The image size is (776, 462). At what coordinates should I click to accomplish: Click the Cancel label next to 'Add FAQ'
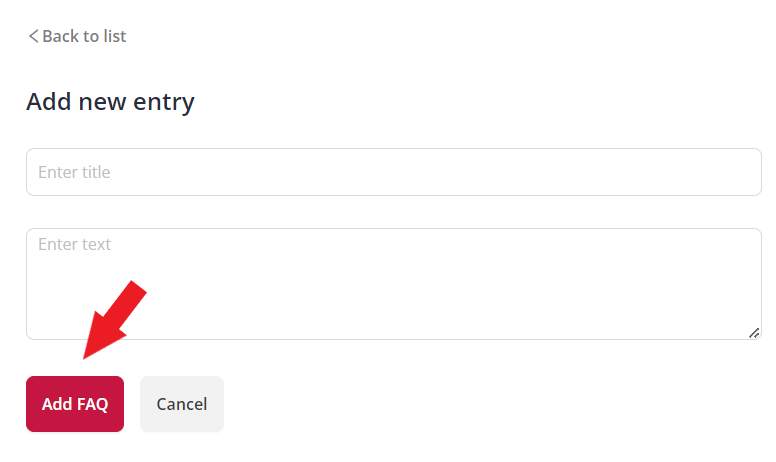point(182,404)
